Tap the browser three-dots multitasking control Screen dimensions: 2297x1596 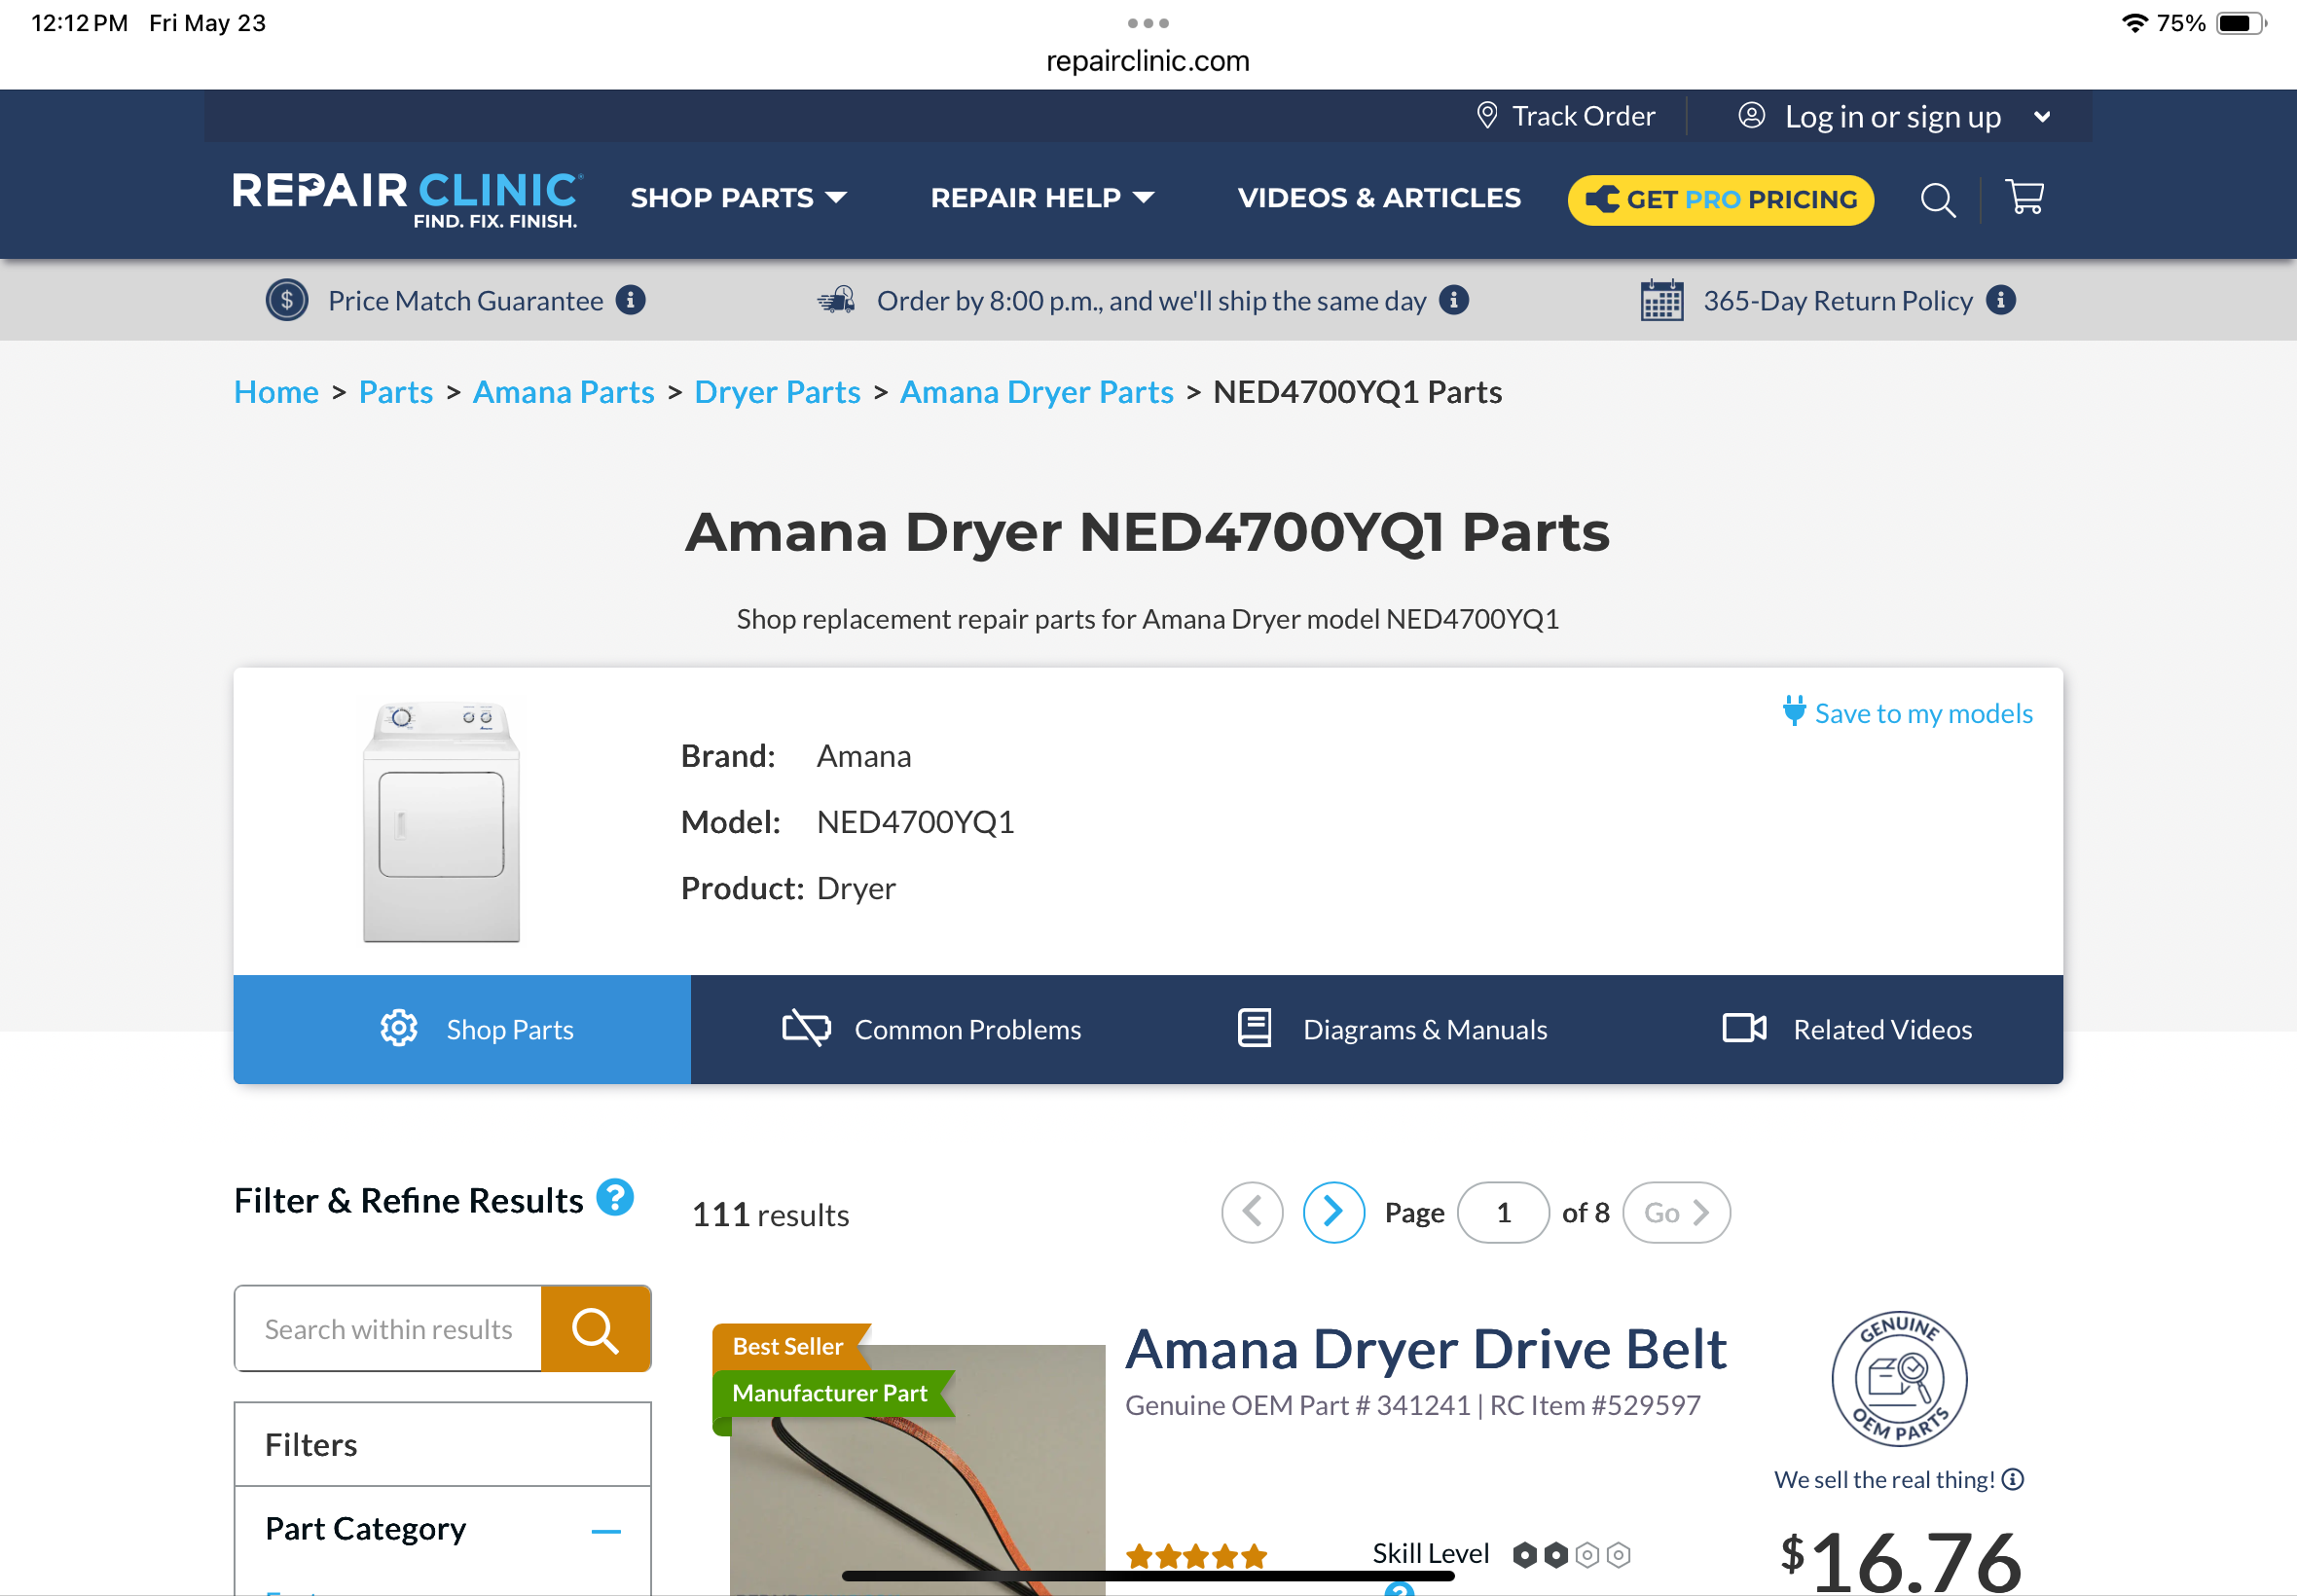point(1148,23)
